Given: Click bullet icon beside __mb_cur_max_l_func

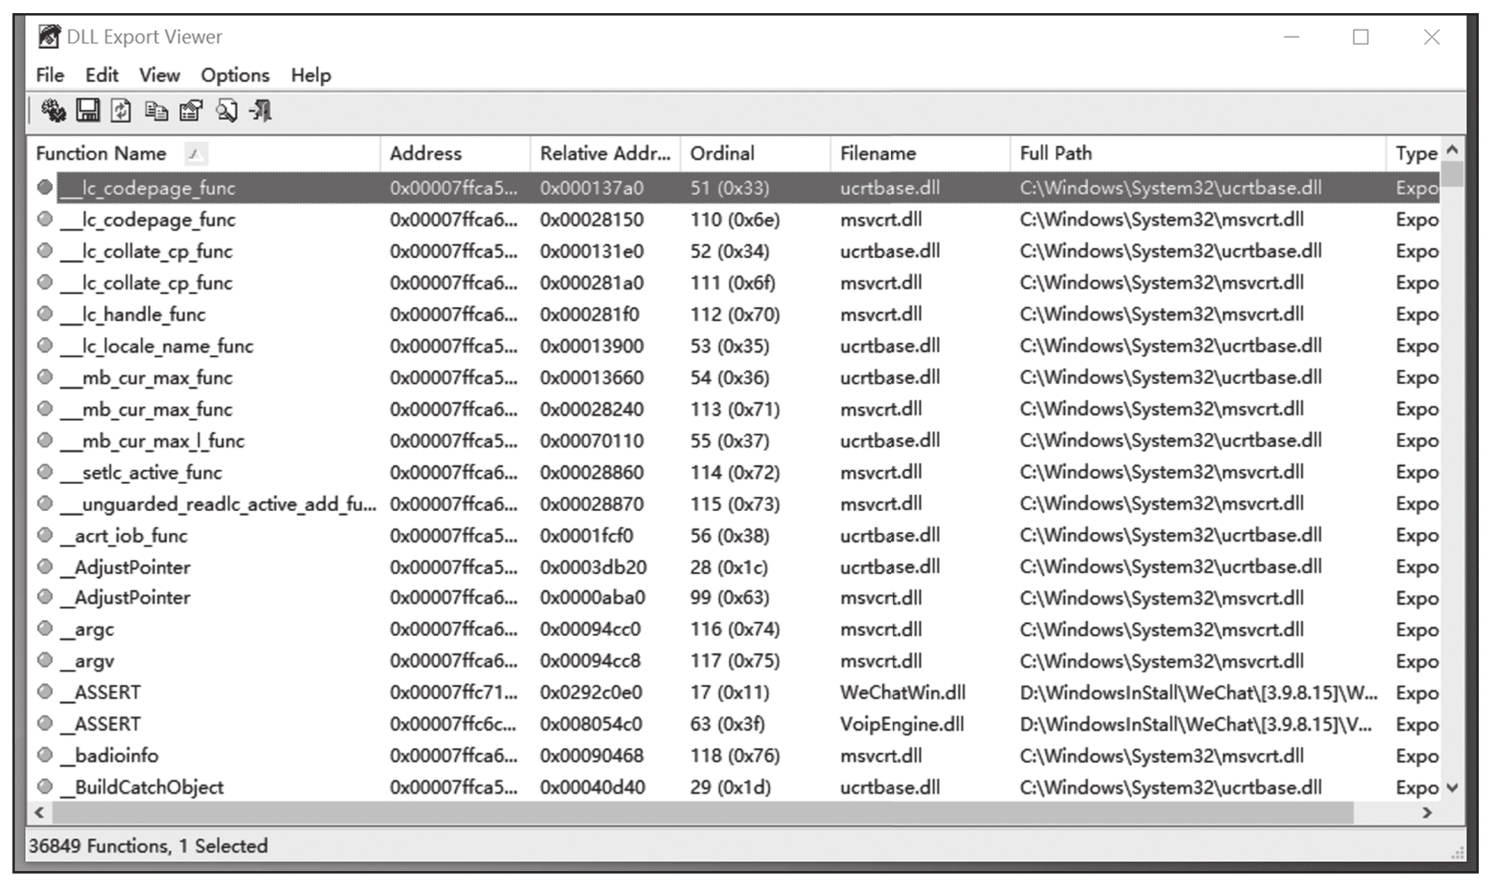Looking at the screenshot, I should click(45, 440).
